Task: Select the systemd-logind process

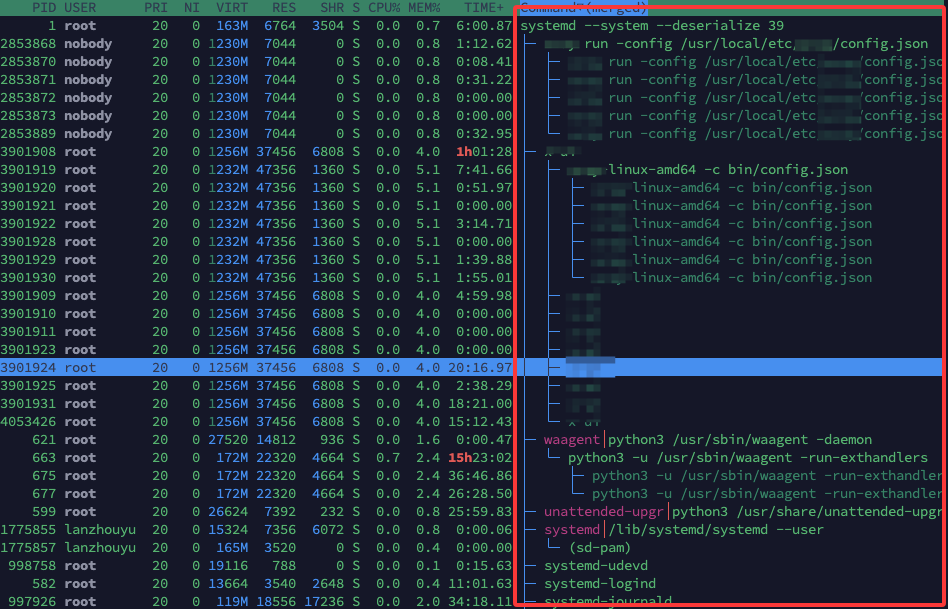Action: tap(600, 584)
